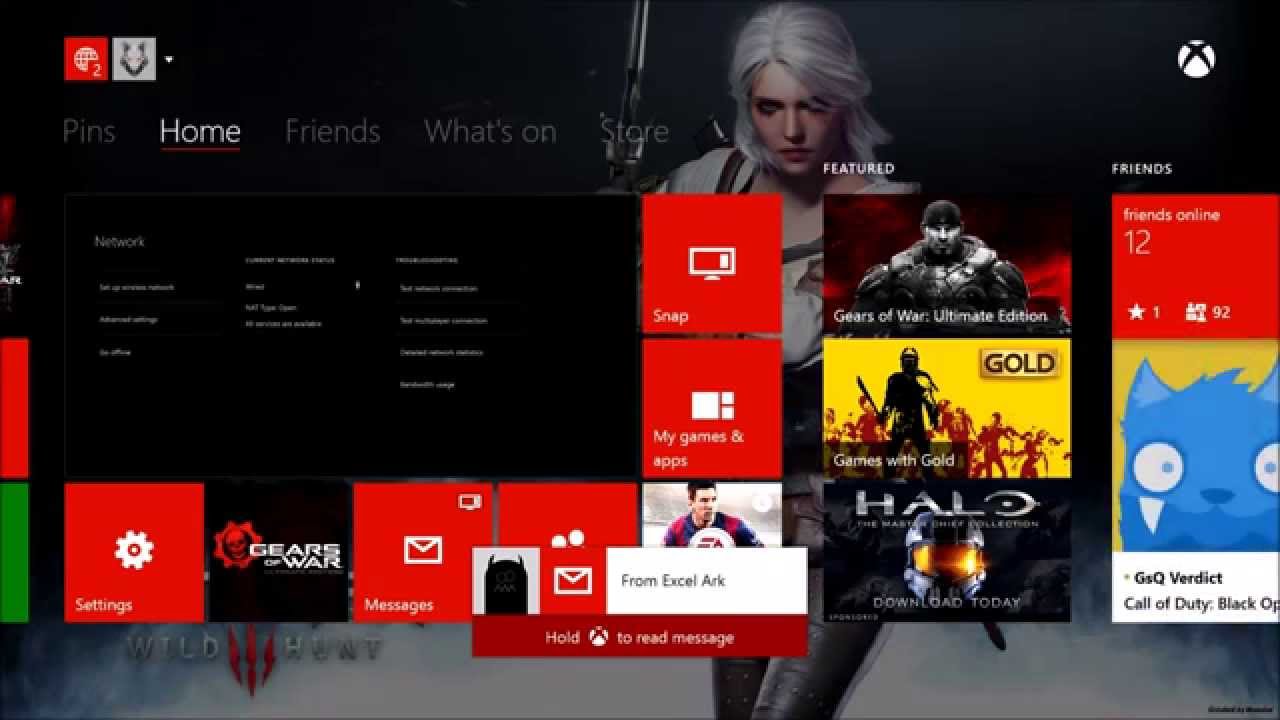Go to the Friends tab
The image size is (1280, 720).
point(333,131)
